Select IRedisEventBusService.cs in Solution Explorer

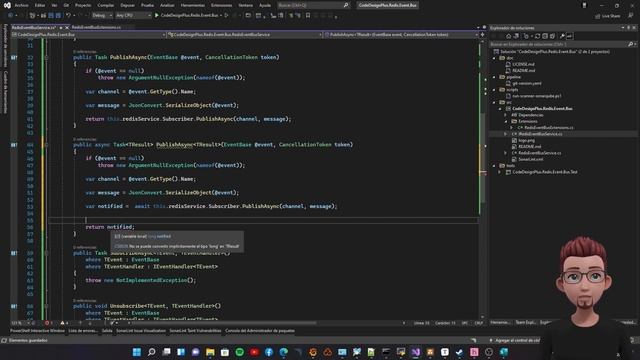click(540, 134)
